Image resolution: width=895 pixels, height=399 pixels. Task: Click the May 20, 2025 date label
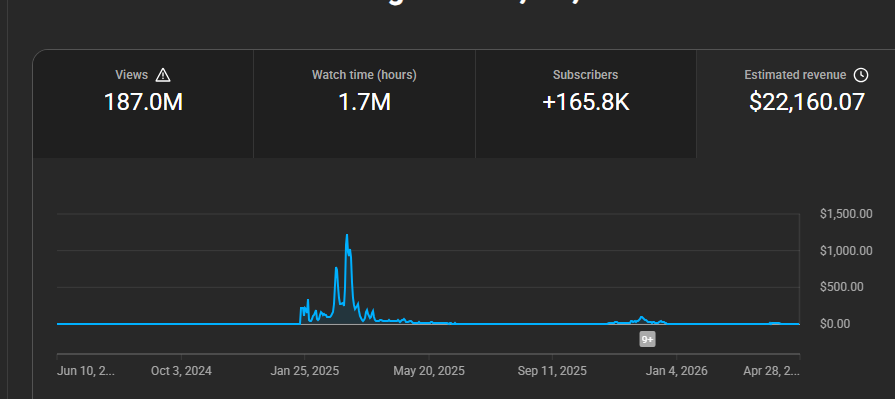429,371
